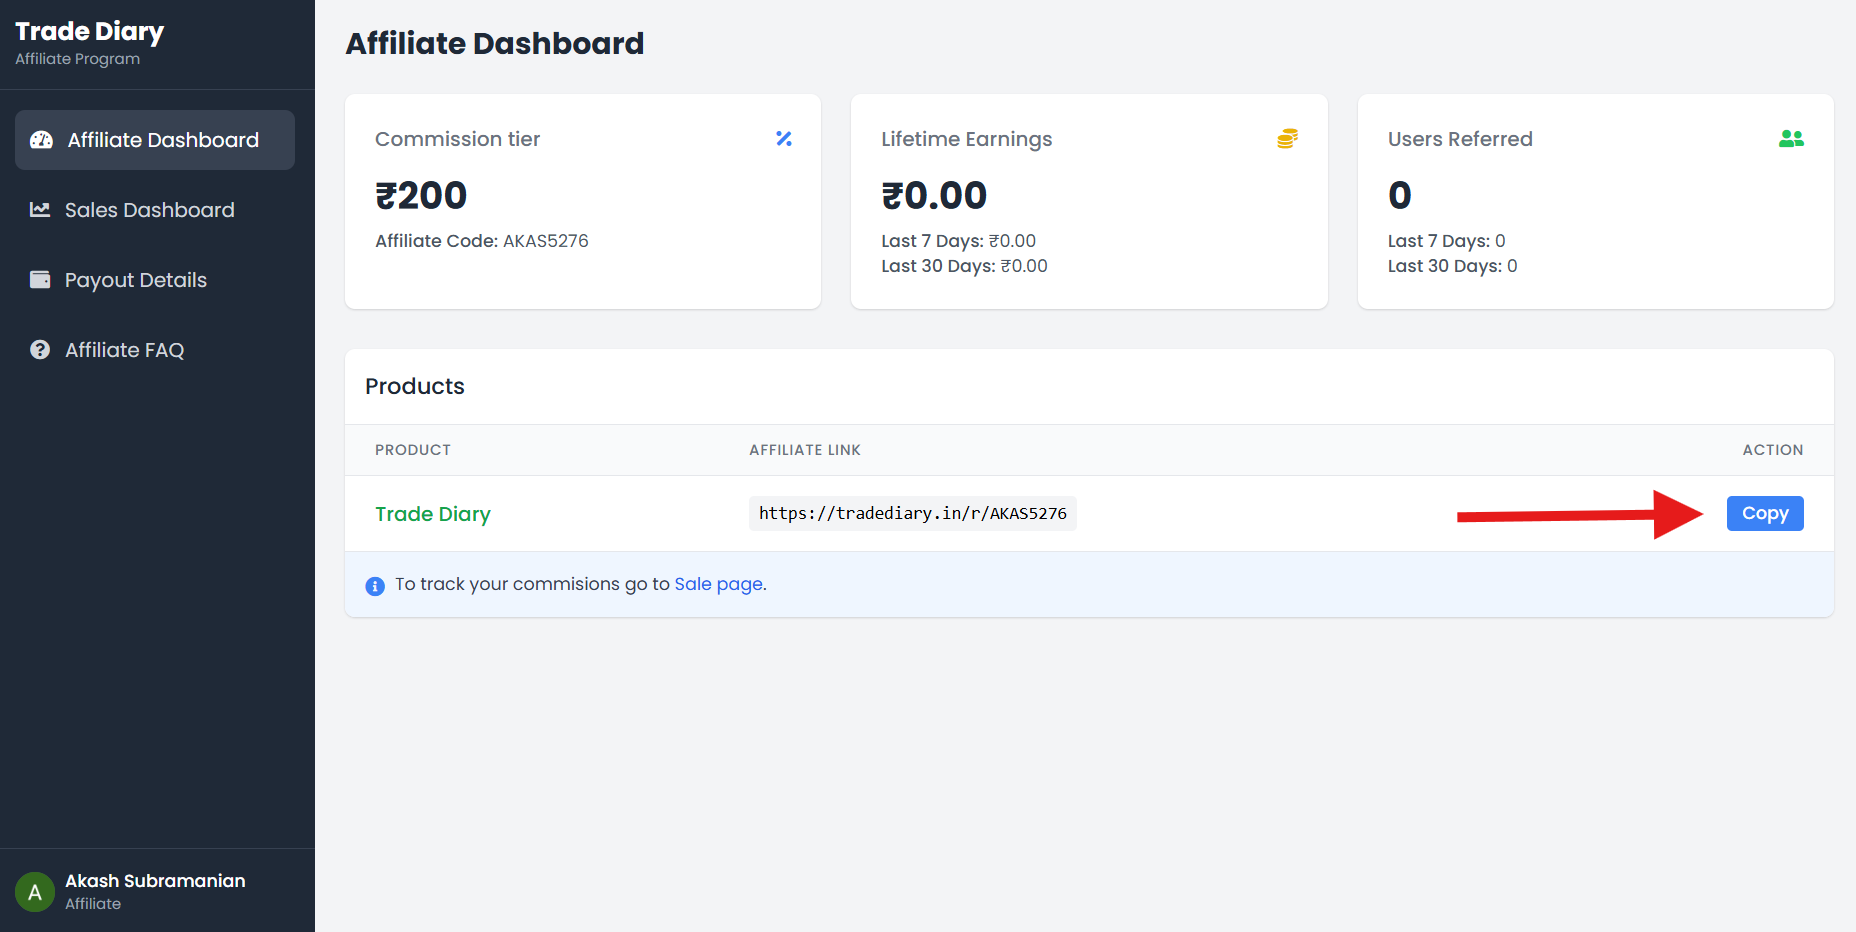Click the coins icon in Lifetime Earnings card
Image resolution: width=1856 pixels, height=932 pixels.
[x=1288, y=139]
